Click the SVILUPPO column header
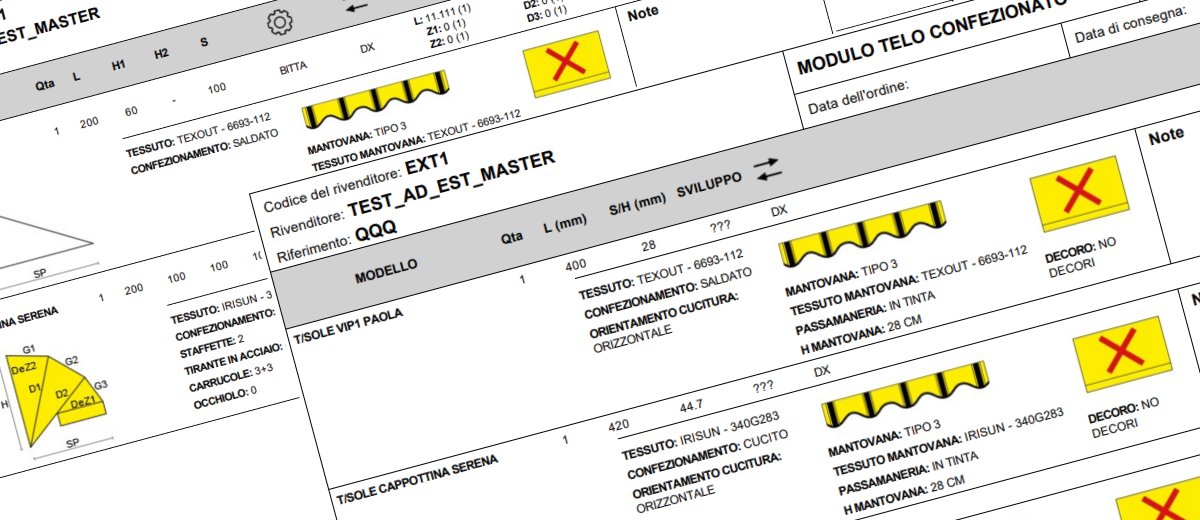The height and width of the screenshot is (520, 1200). (x=709, y=185)
